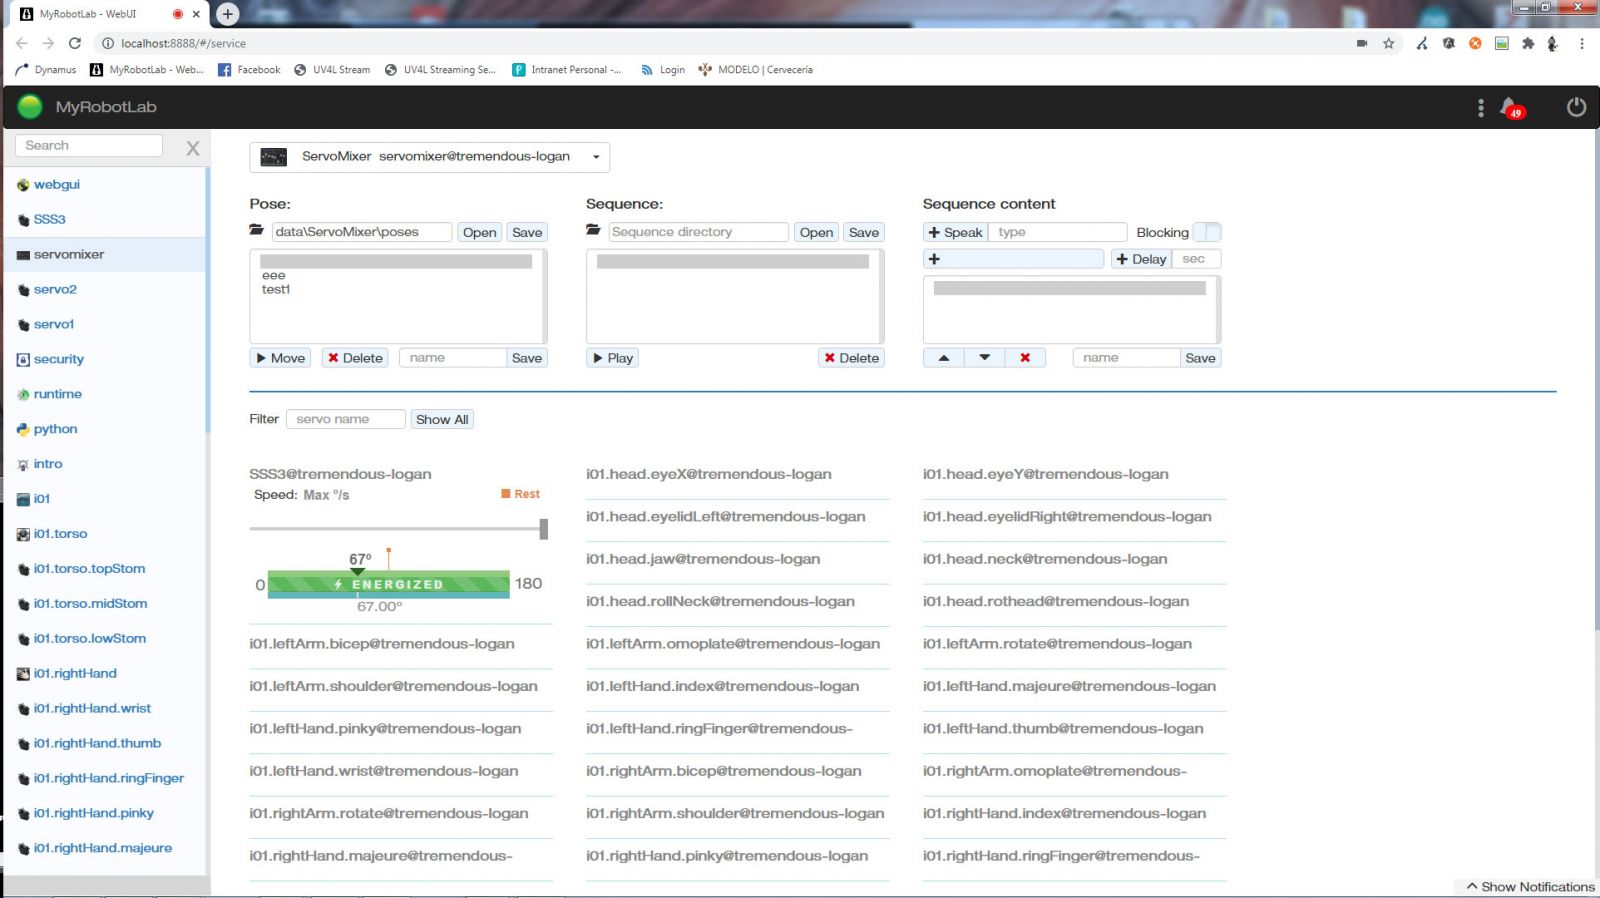
Task: Bookmark this page with the star icon
Action: click(x=1388, y=43)
